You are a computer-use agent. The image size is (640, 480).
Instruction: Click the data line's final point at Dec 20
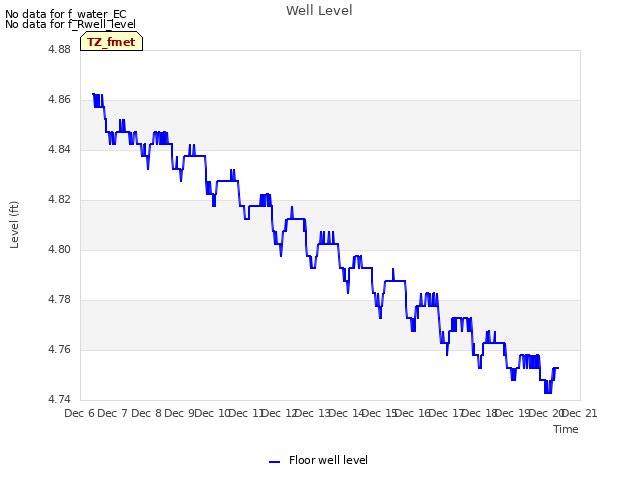[558, 368]
